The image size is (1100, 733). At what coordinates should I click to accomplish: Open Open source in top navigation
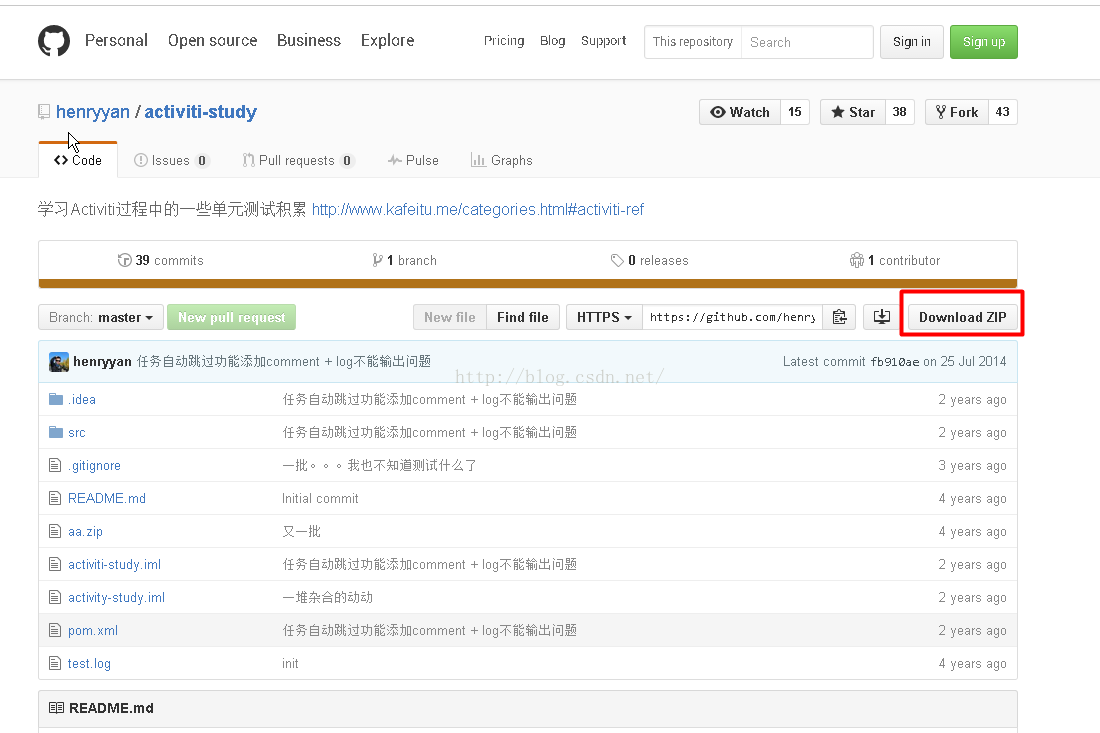(x=213, y=41)
